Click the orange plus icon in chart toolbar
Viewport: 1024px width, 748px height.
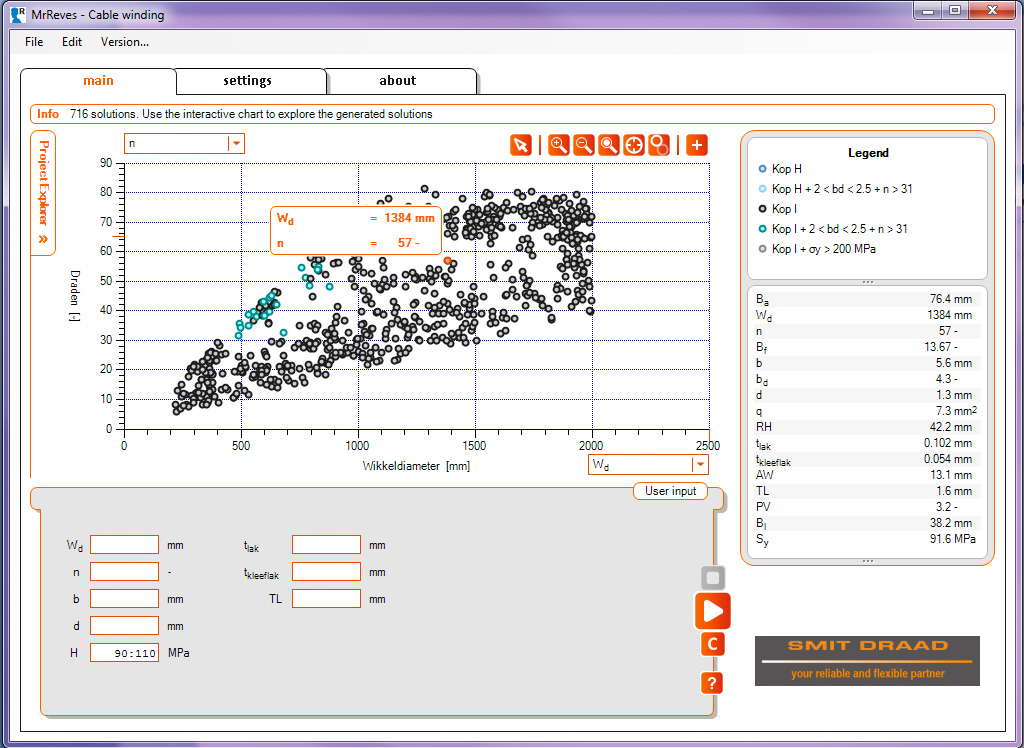tap(697, 145)
